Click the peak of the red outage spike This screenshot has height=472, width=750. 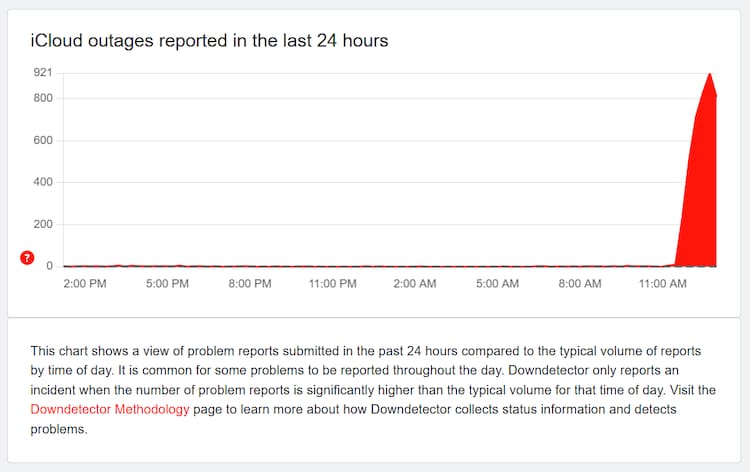(x=709, y=74)
